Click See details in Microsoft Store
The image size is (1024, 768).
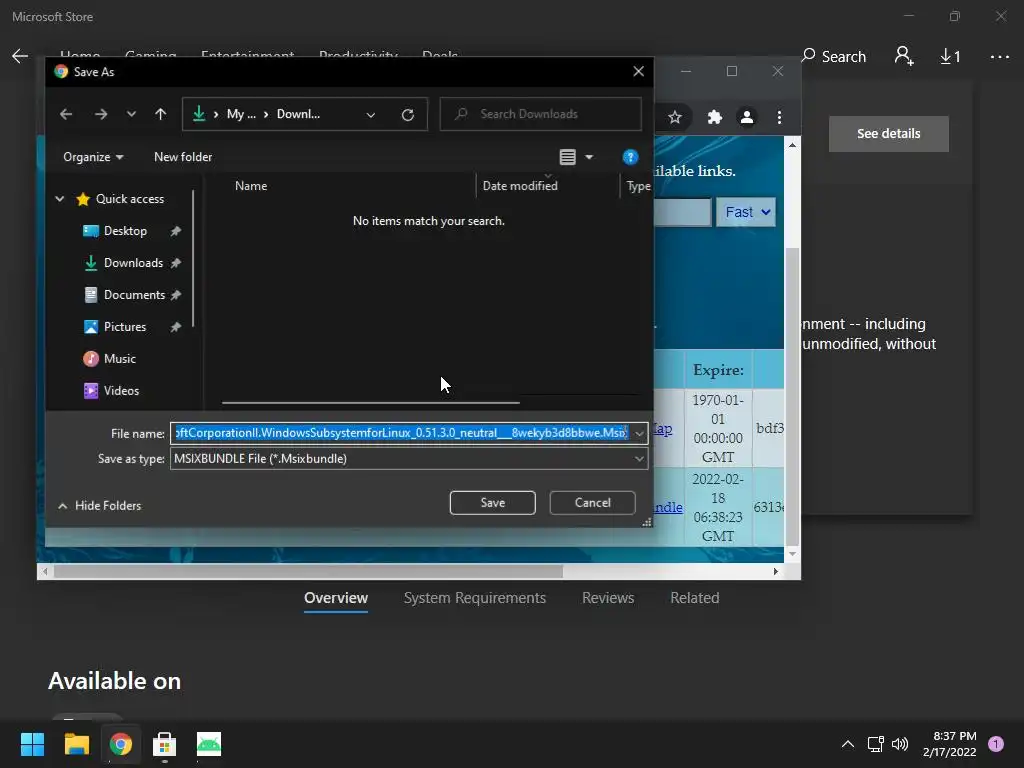888,133
